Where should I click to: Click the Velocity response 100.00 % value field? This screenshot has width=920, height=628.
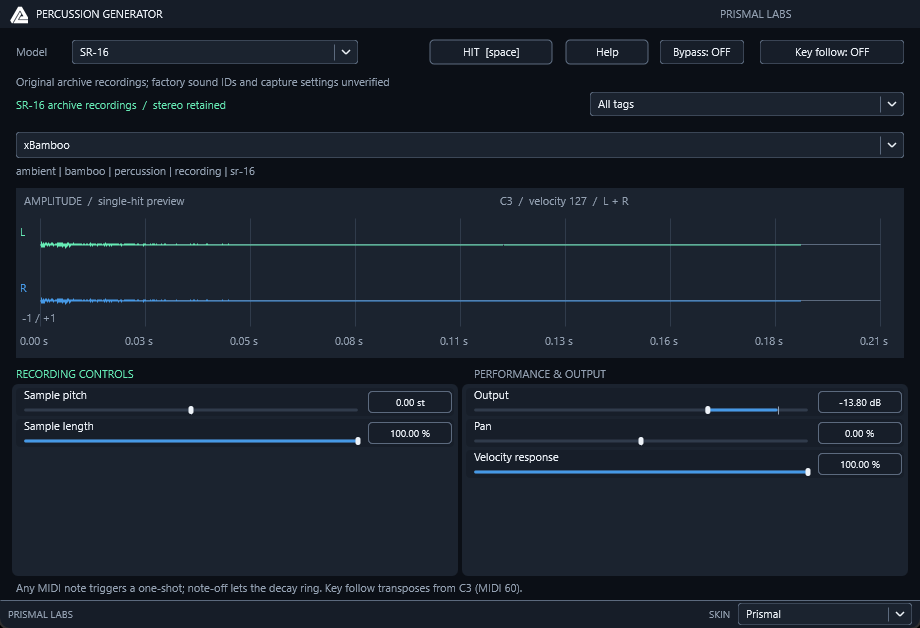(860, 465)
